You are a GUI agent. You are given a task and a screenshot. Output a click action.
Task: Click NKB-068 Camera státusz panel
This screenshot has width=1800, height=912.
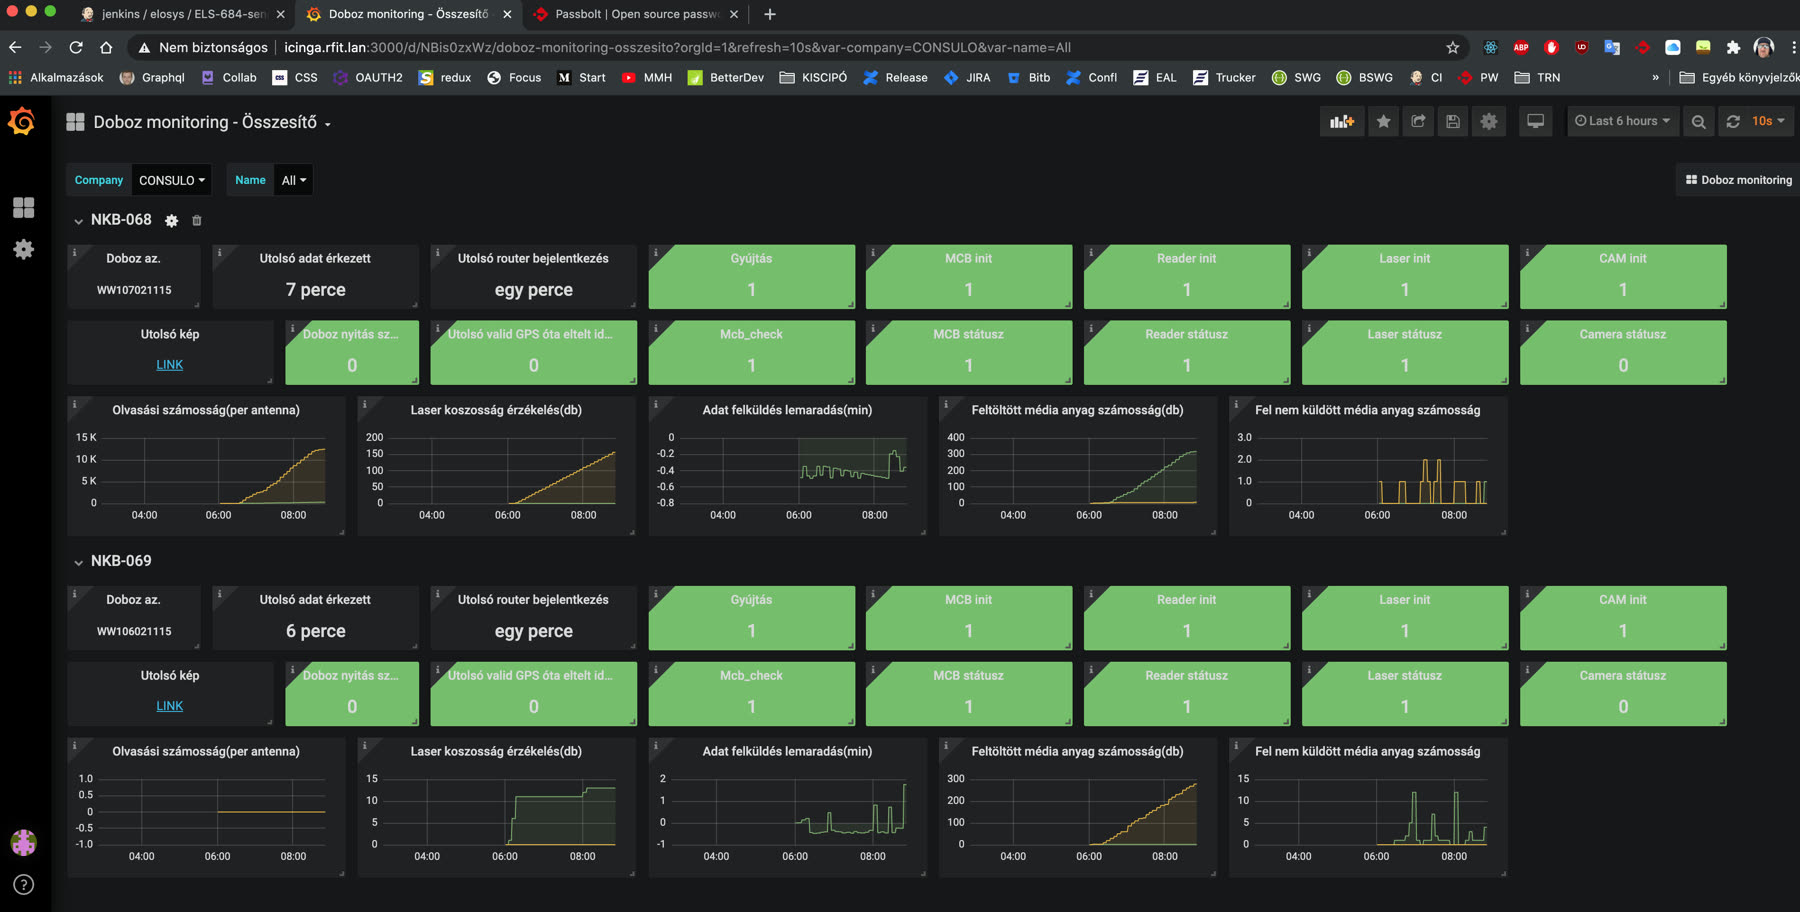point(1623,352)
